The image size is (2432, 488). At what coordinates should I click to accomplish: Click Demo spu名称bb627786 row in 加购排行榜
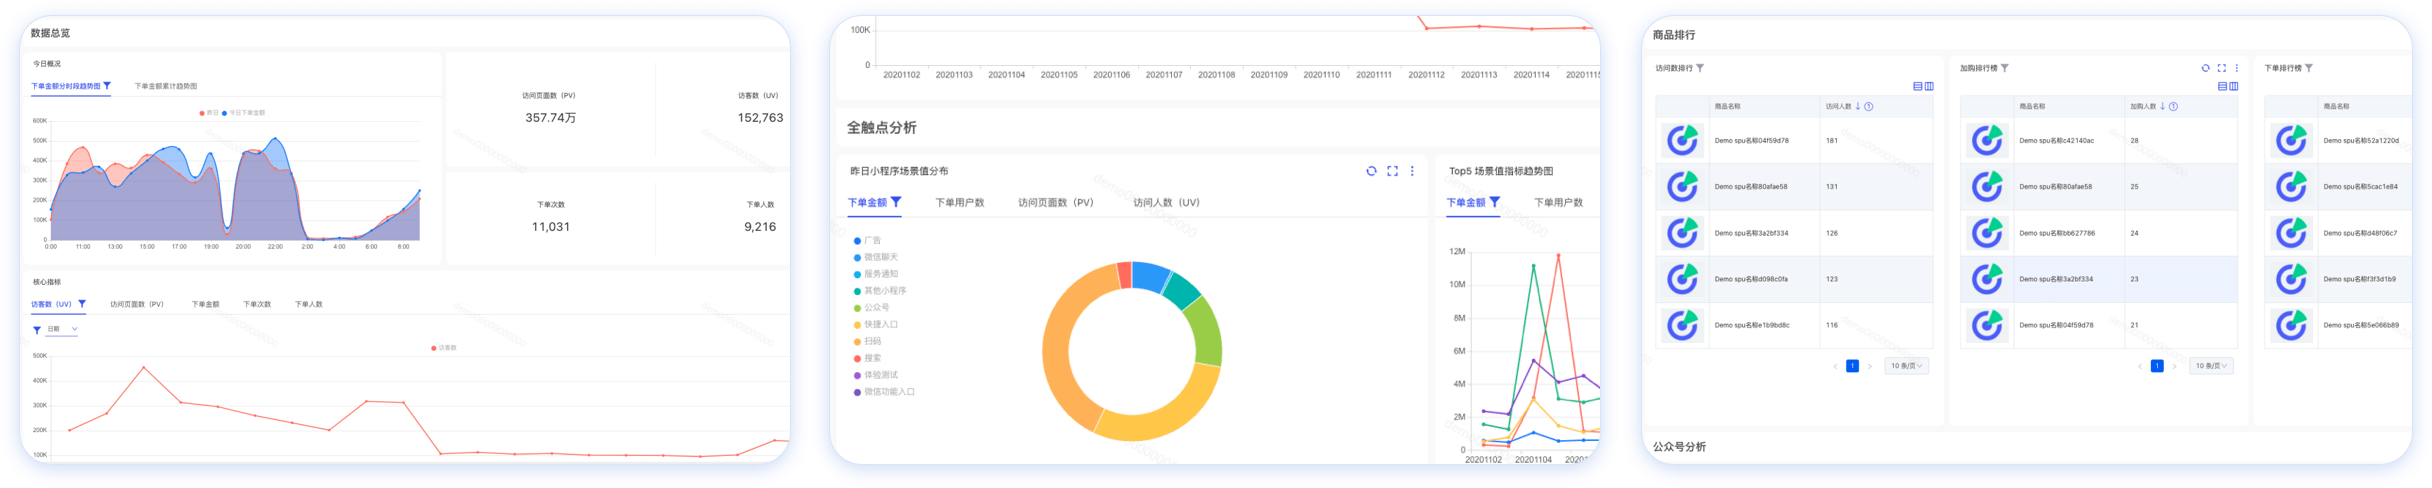[2098, 233]
